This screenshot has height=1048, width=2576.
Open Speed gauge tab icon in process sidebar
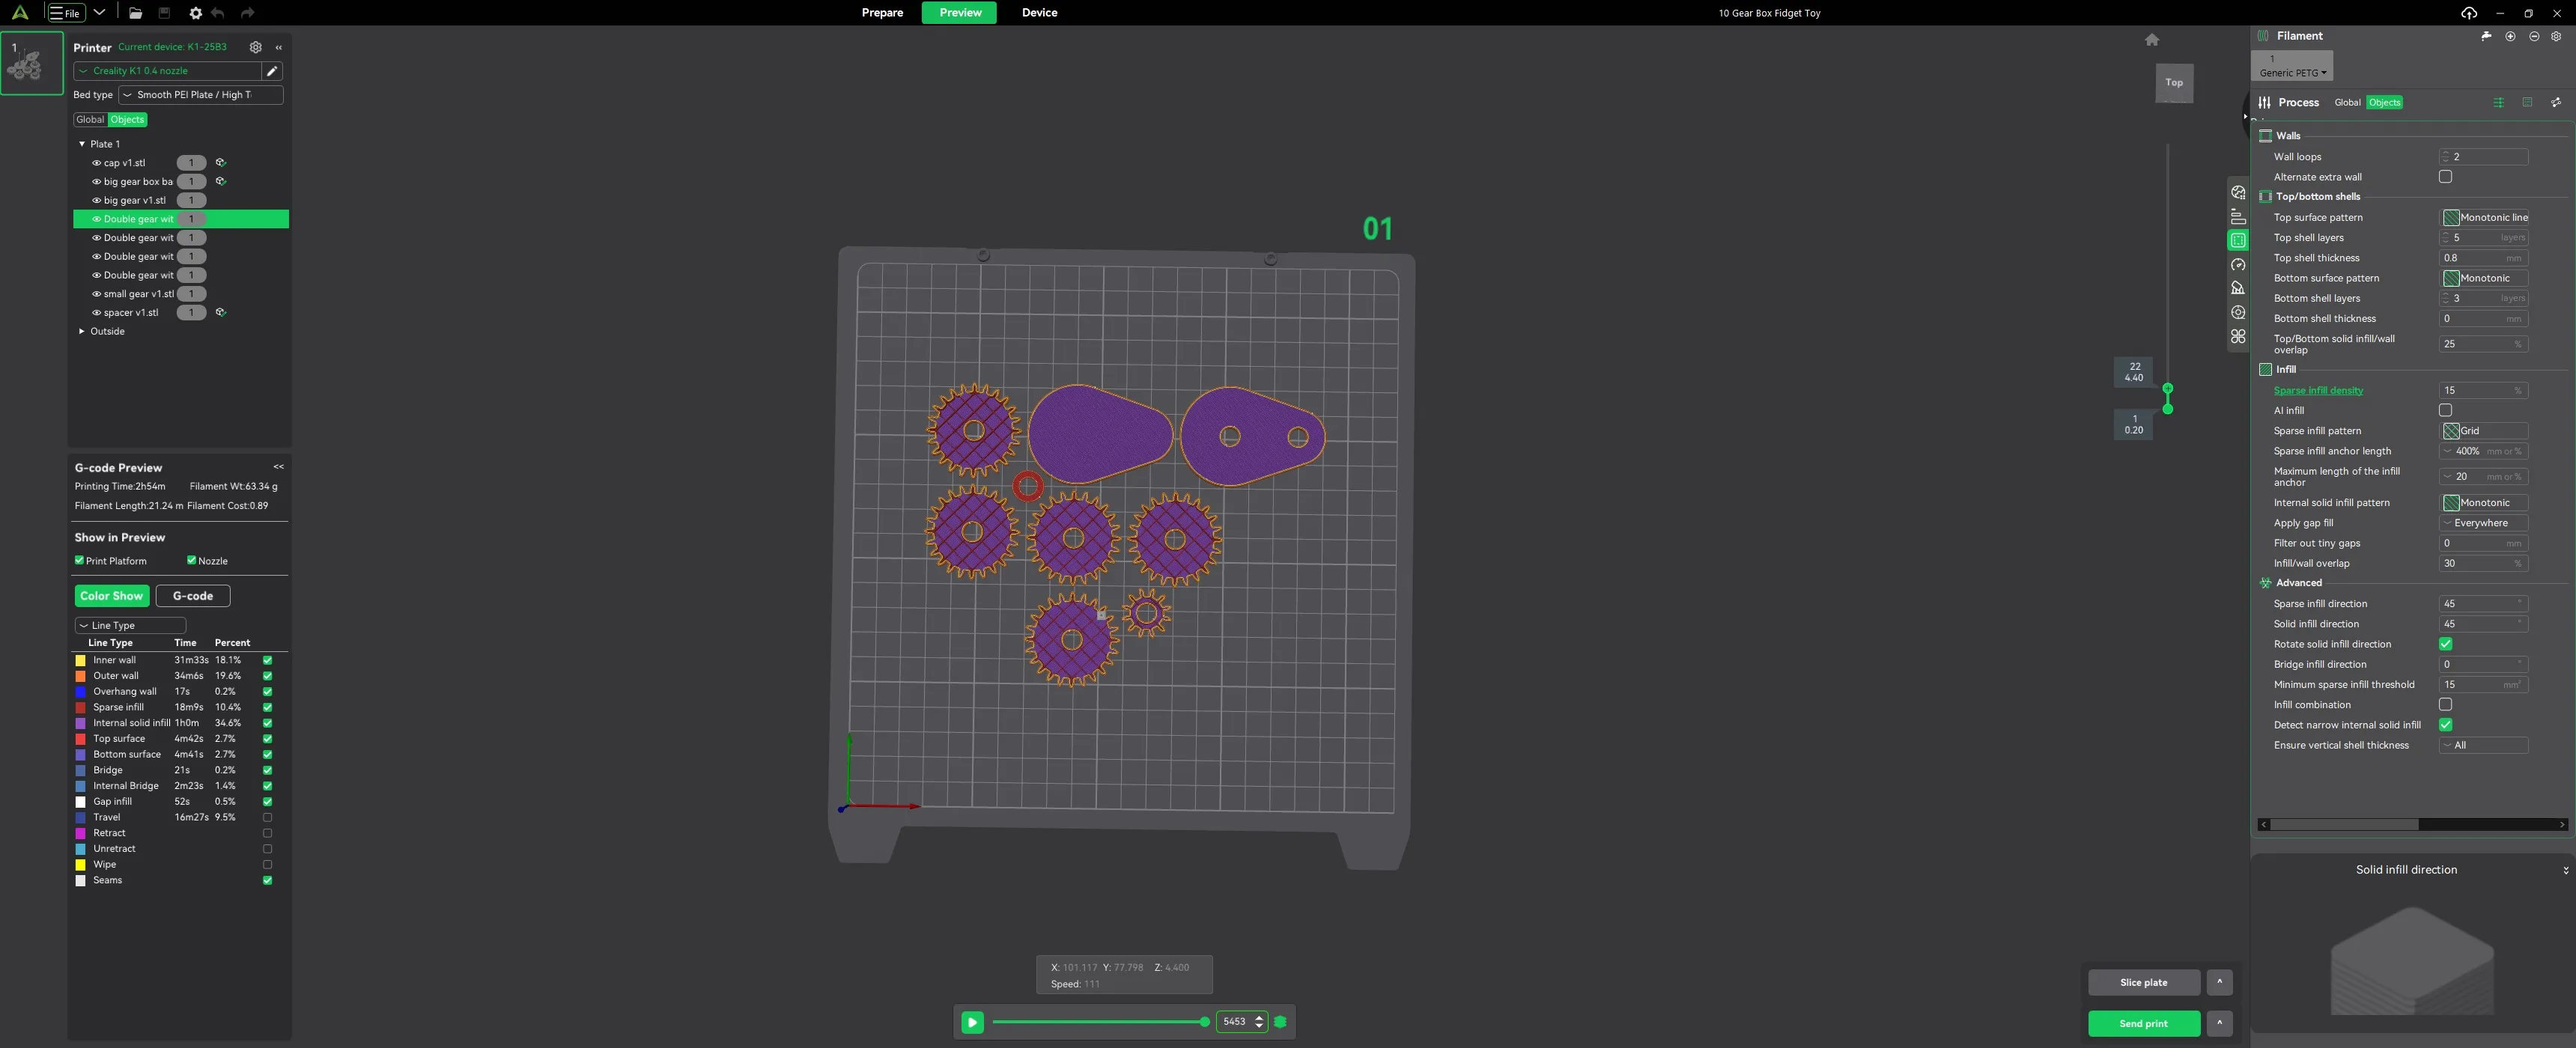(x=2238, y=265)
